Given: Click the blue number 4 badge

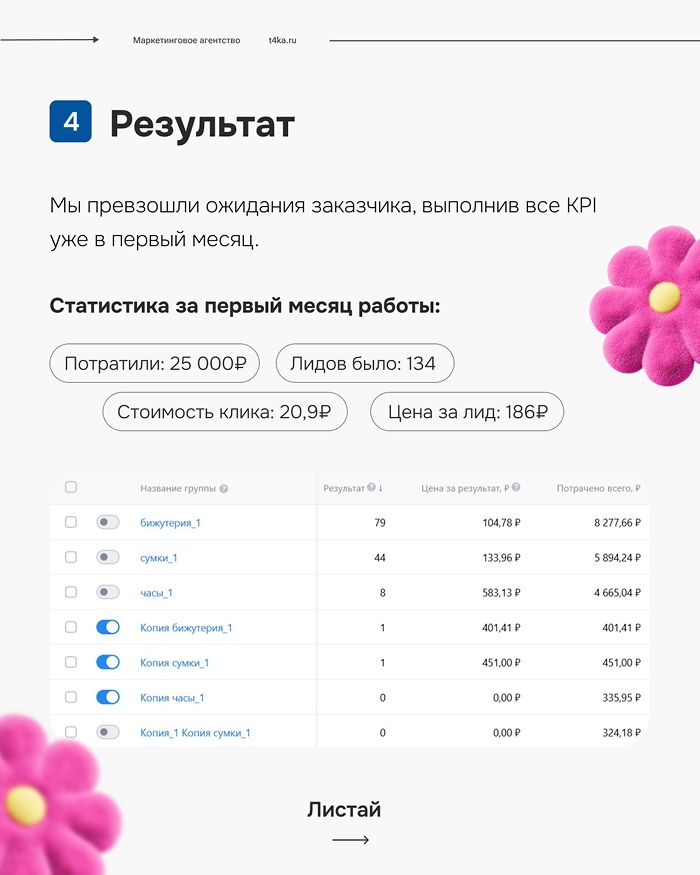Looking at the screenshot, I should (x=70, y=123).
